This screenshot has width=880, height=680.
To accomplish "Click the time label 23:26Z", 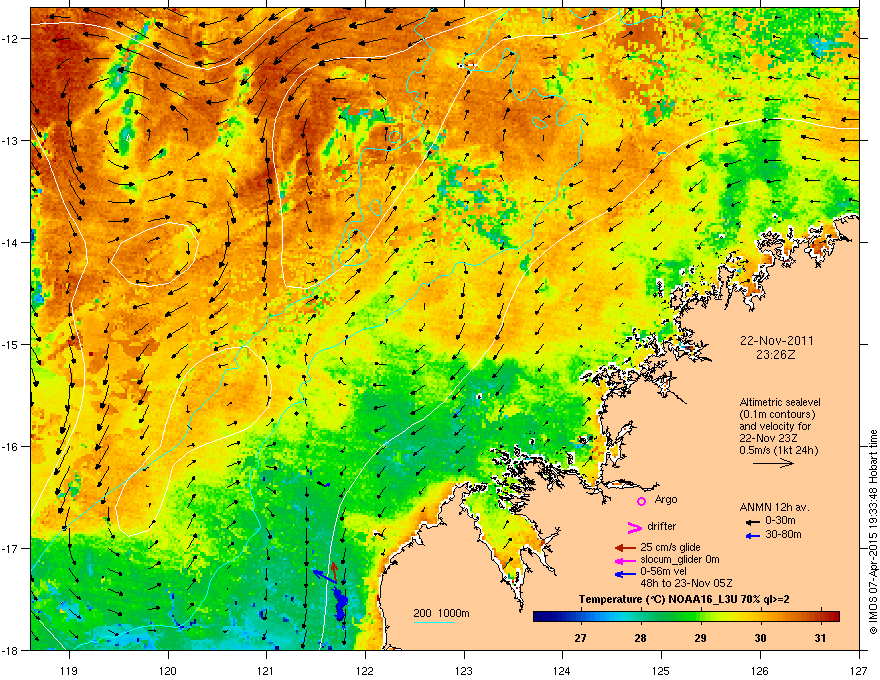I will coord(775,355).
